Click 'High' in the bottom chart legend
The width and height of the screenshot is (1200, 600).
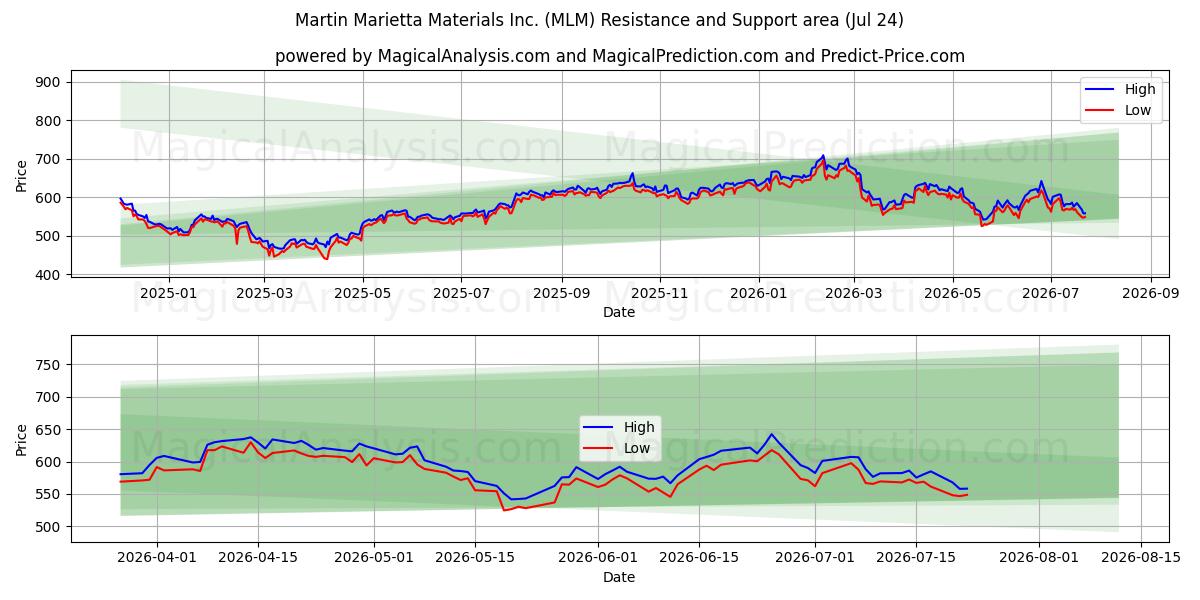click(x=639, y=427)
